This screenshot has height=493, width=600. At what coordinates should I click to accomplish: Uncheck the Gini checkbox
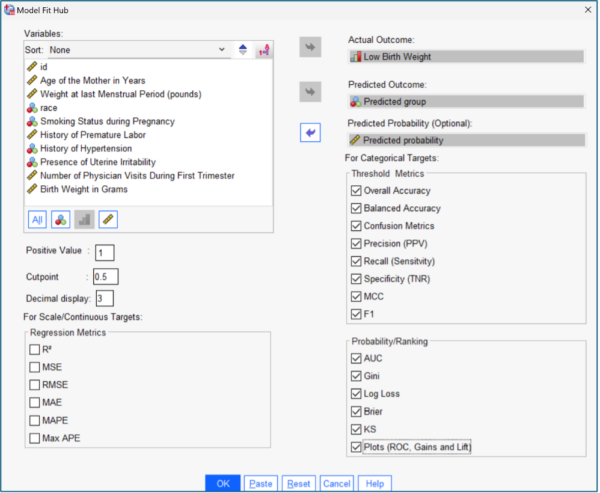[356, 376]
